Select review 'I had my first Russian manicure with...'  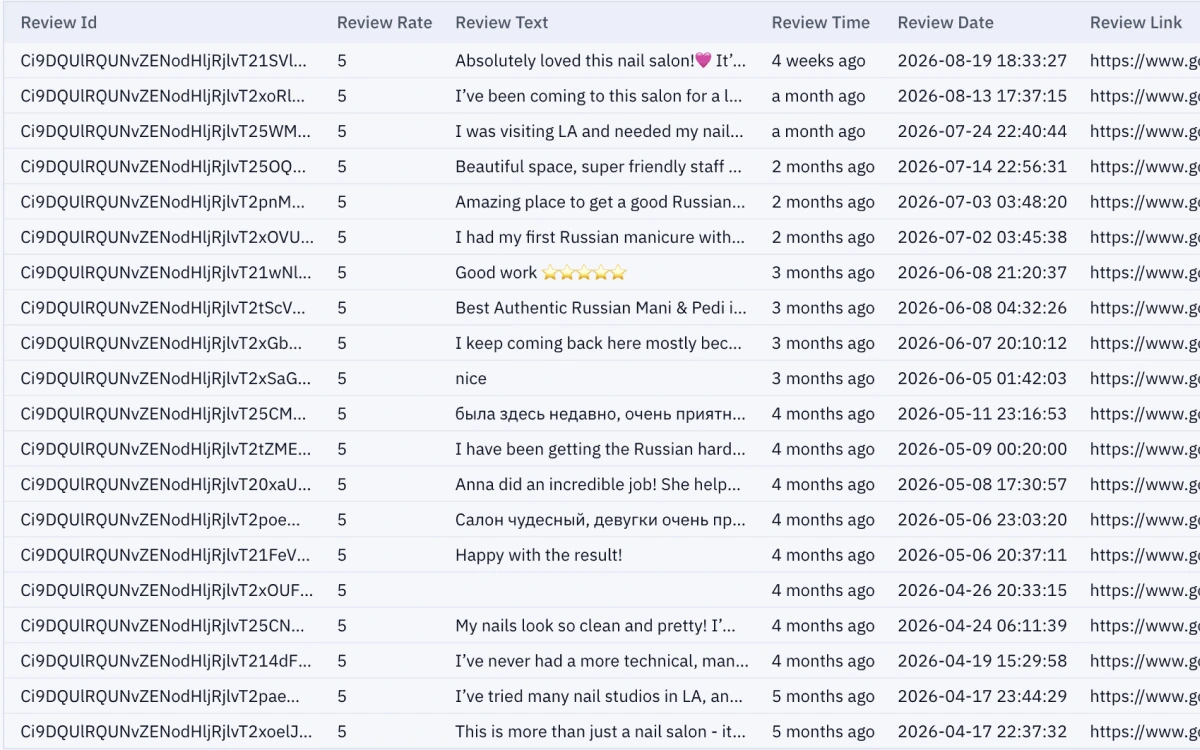coord(600,237)
